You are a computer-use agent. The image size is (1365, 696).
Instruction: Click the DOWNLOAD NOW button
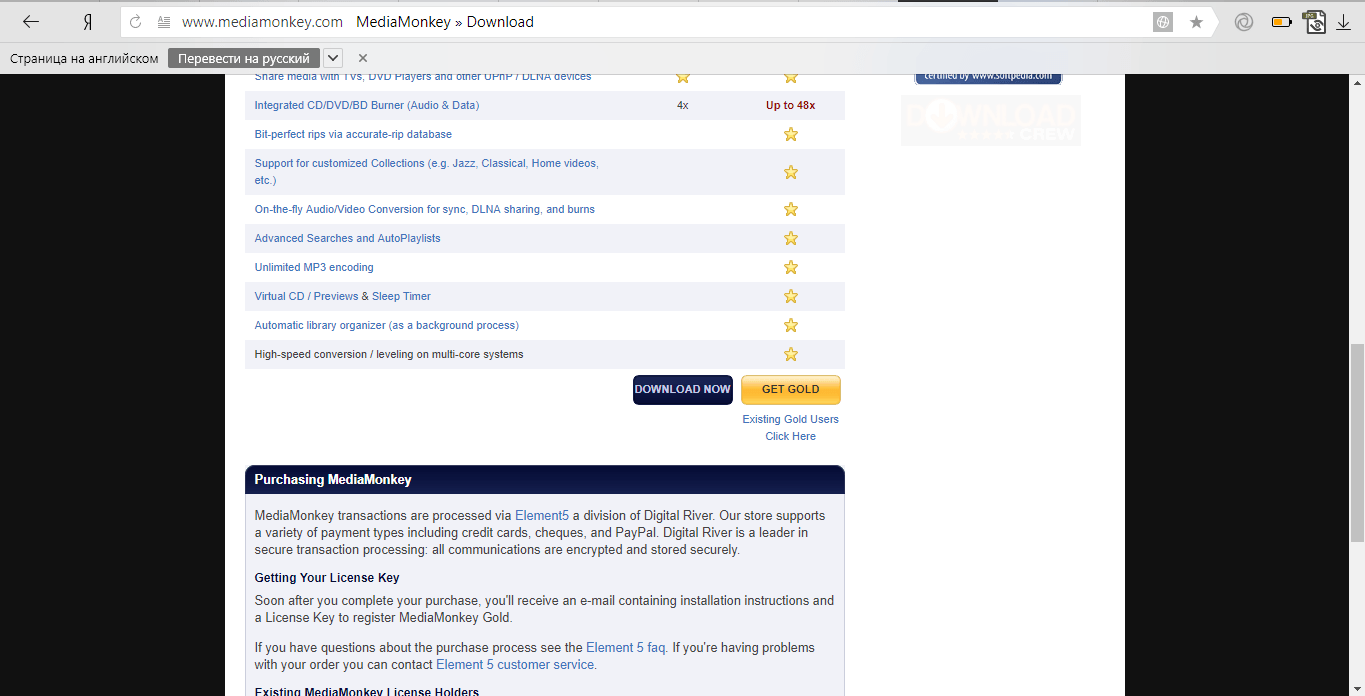pos(683,390)
